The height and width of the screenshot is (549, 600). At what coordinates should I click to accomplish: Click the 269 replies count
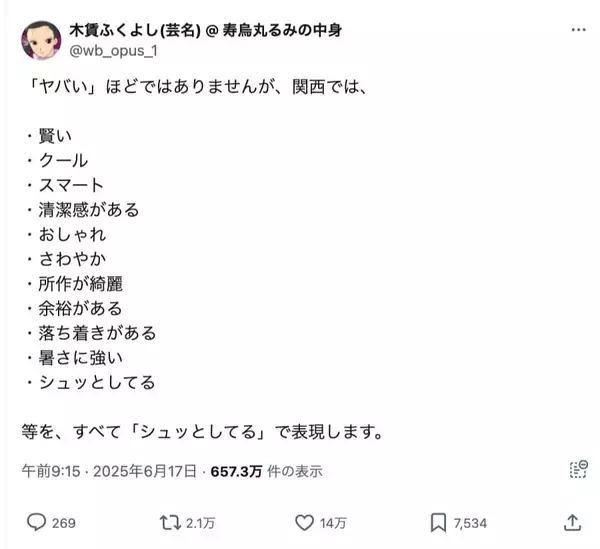(x=63, y=522)
